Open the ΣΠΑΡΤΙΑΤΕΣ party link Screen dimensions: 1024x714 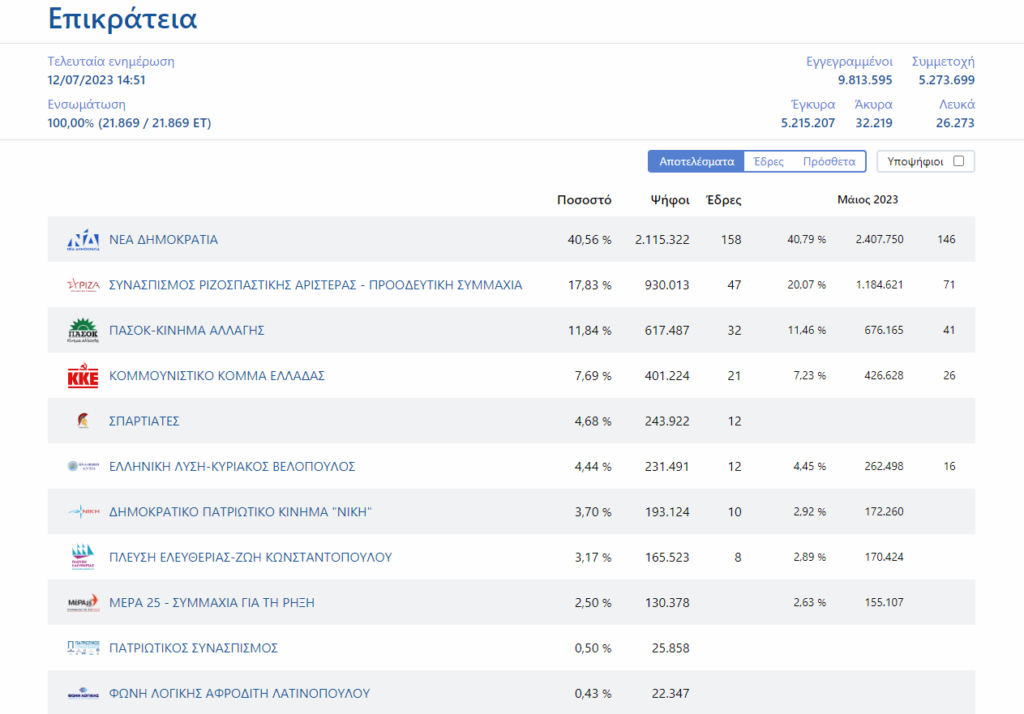click(144, 421)
